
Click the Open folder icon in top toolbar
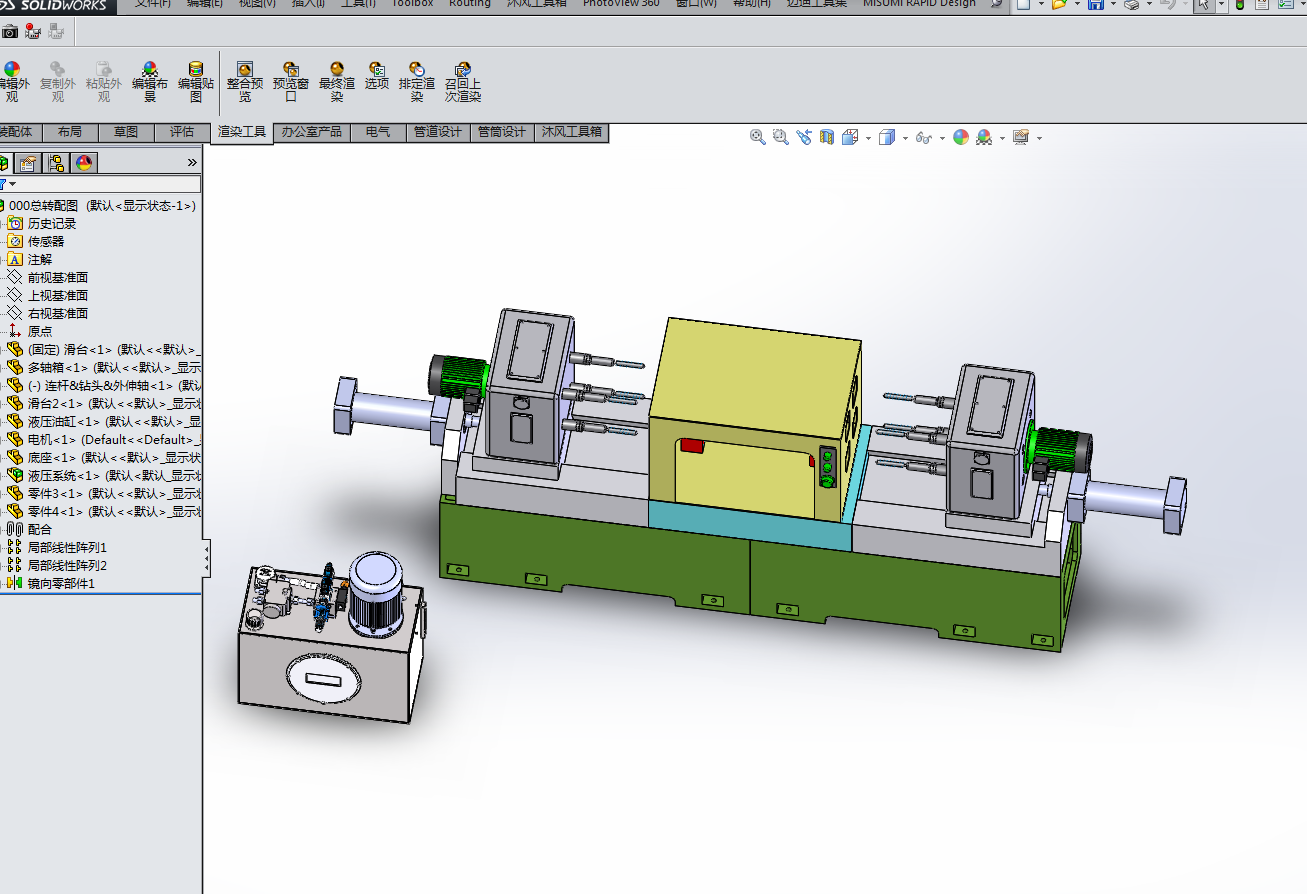(x=1060, y=5)
